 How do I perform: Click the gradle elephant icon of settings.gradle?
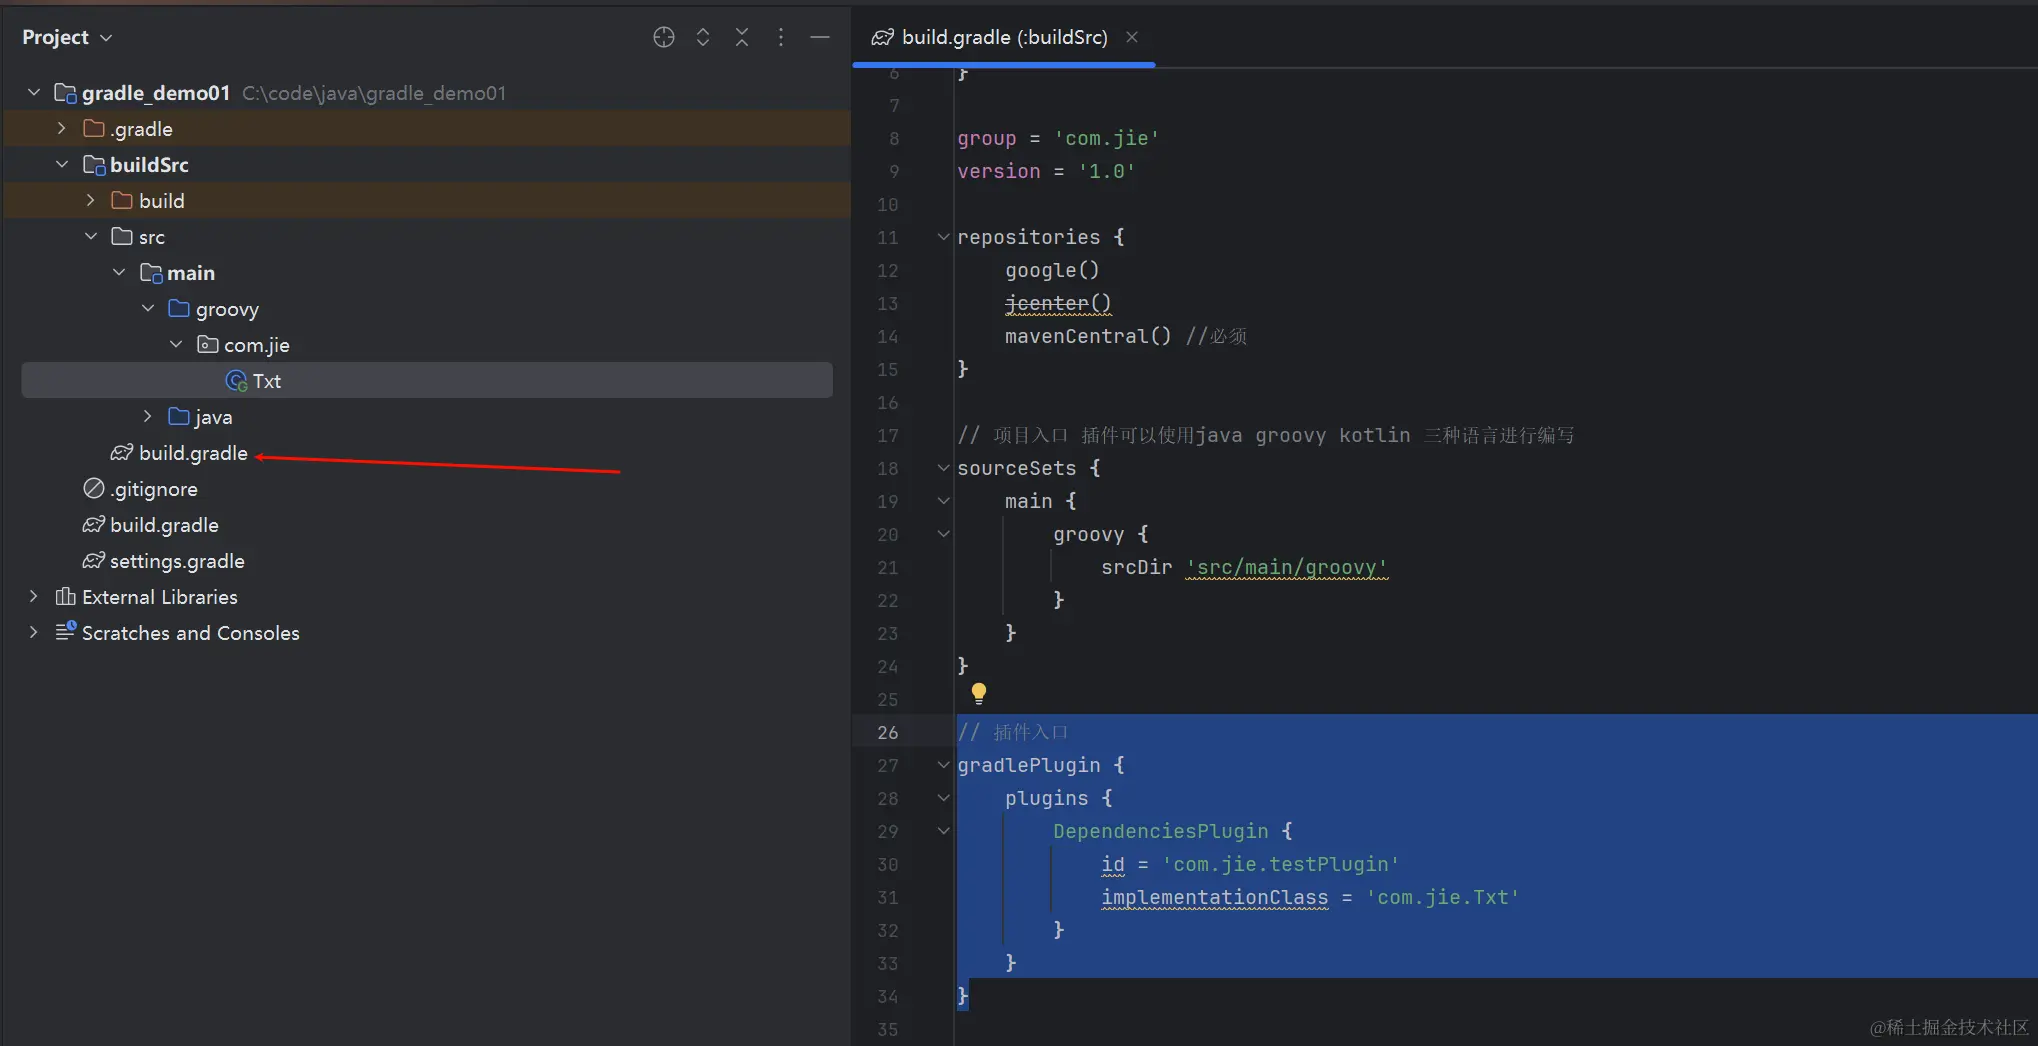click(x=94, y=561)
